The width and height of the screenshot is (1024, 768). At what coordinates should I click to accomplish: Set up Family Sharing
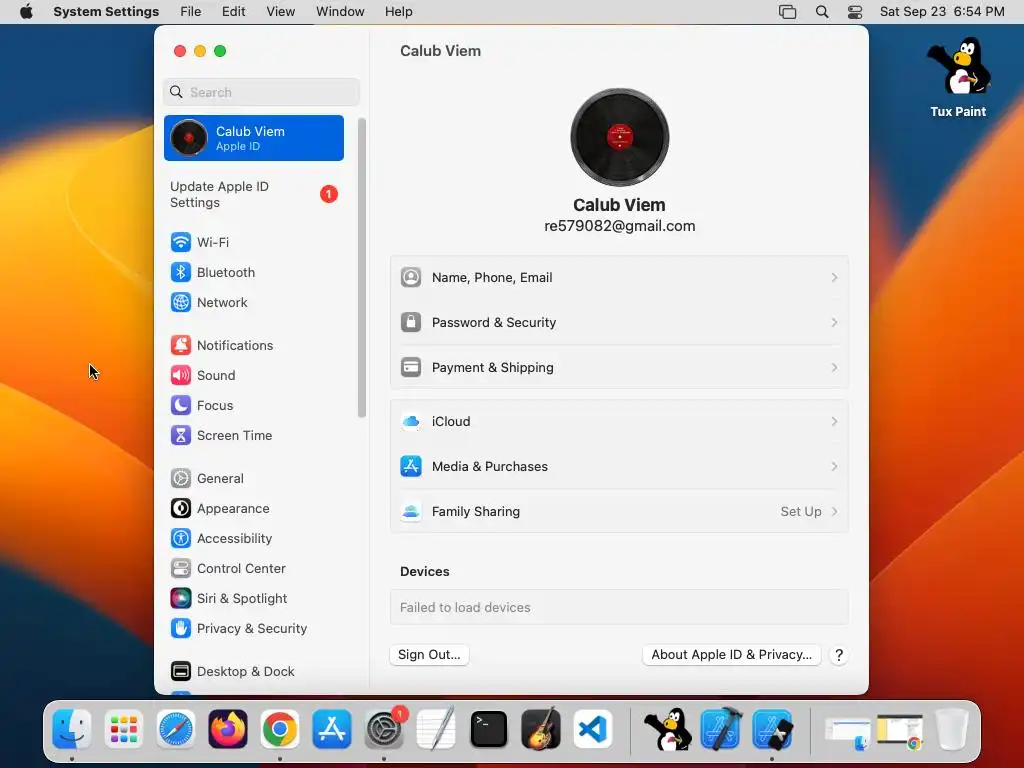[x=619, y=511]
